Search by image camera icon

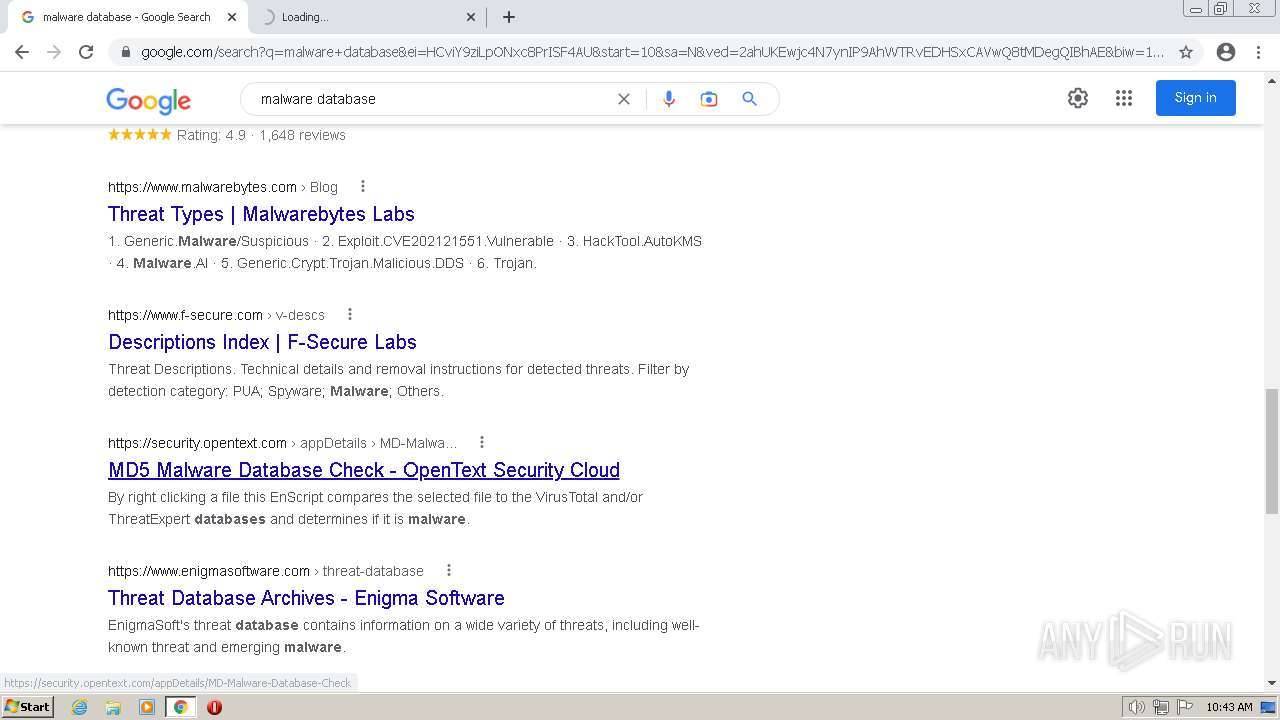click(x=709, y=99)
